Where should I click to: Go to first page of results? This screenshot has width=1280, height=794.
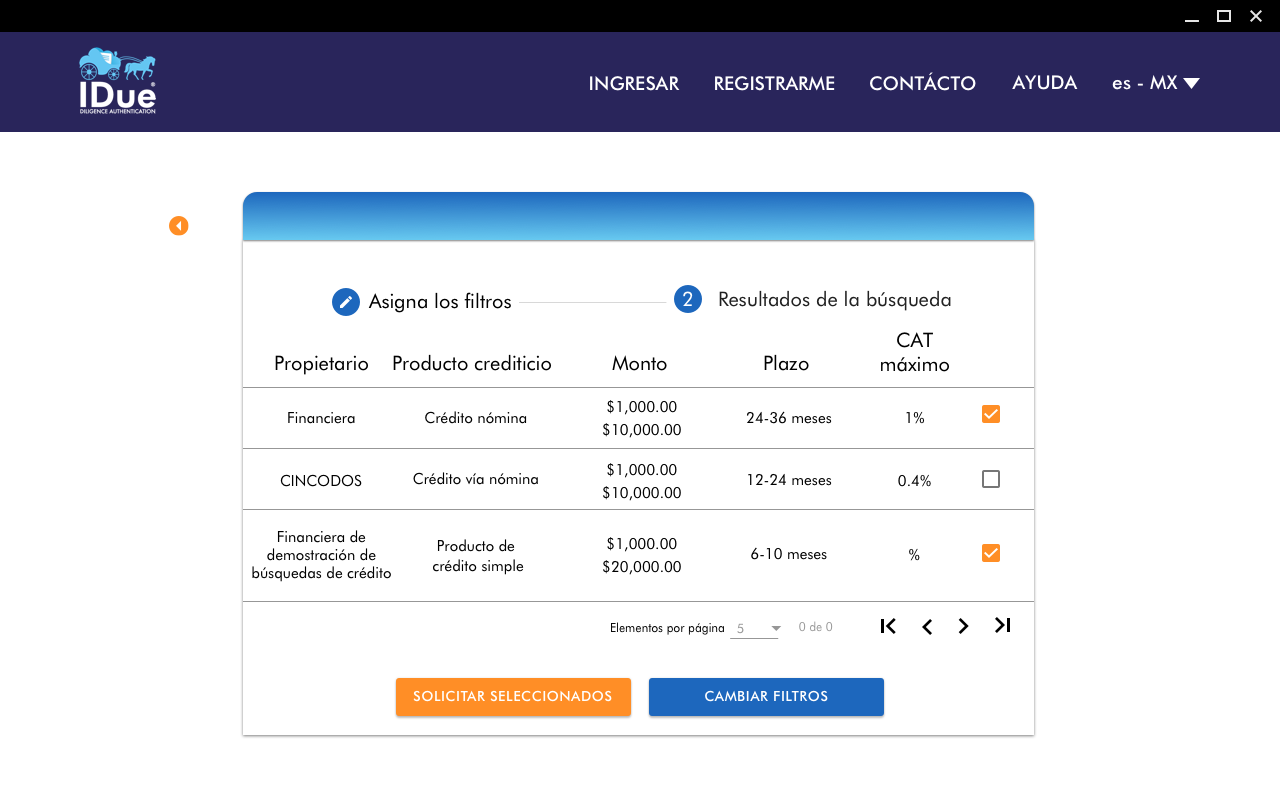coord(888,626)
